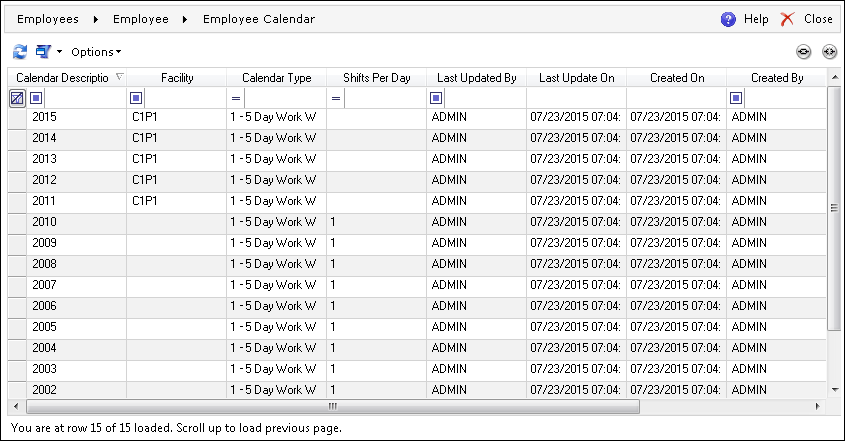Expand the arrow beside the grid view icon
The width and height of the screenshot is (845, 441).
59,52
